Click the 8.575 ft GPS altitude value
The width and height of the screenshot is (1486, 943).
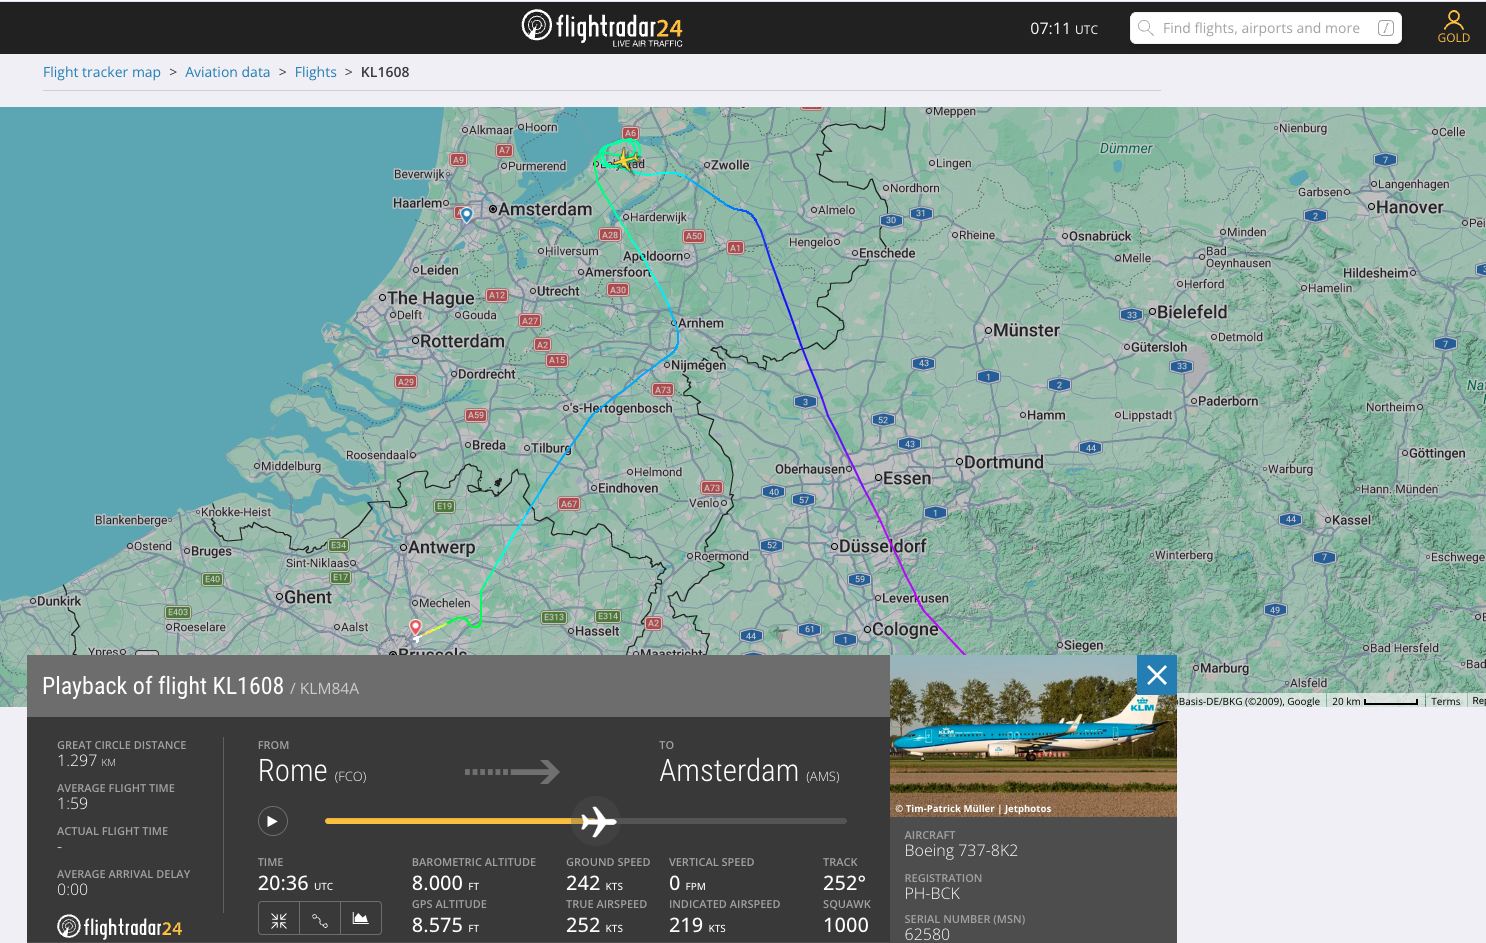click(445, 925)
